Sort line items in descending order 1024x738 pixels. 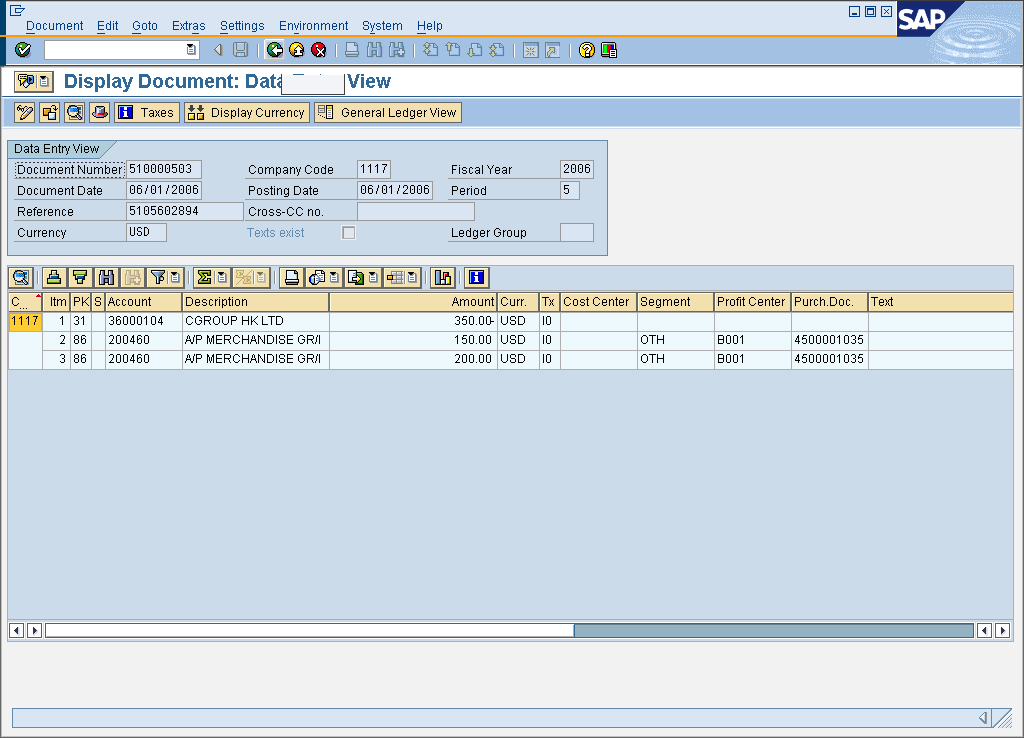click(x=80, y=278)
